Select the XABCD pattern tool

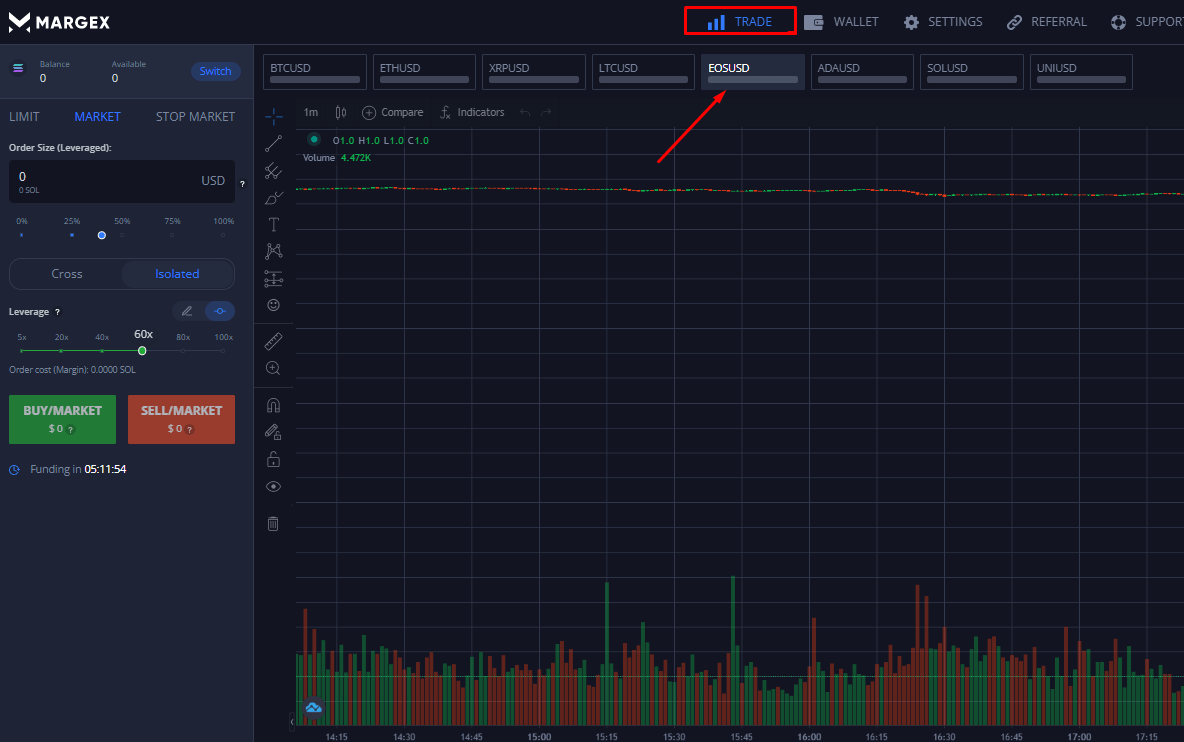[273, 251]
